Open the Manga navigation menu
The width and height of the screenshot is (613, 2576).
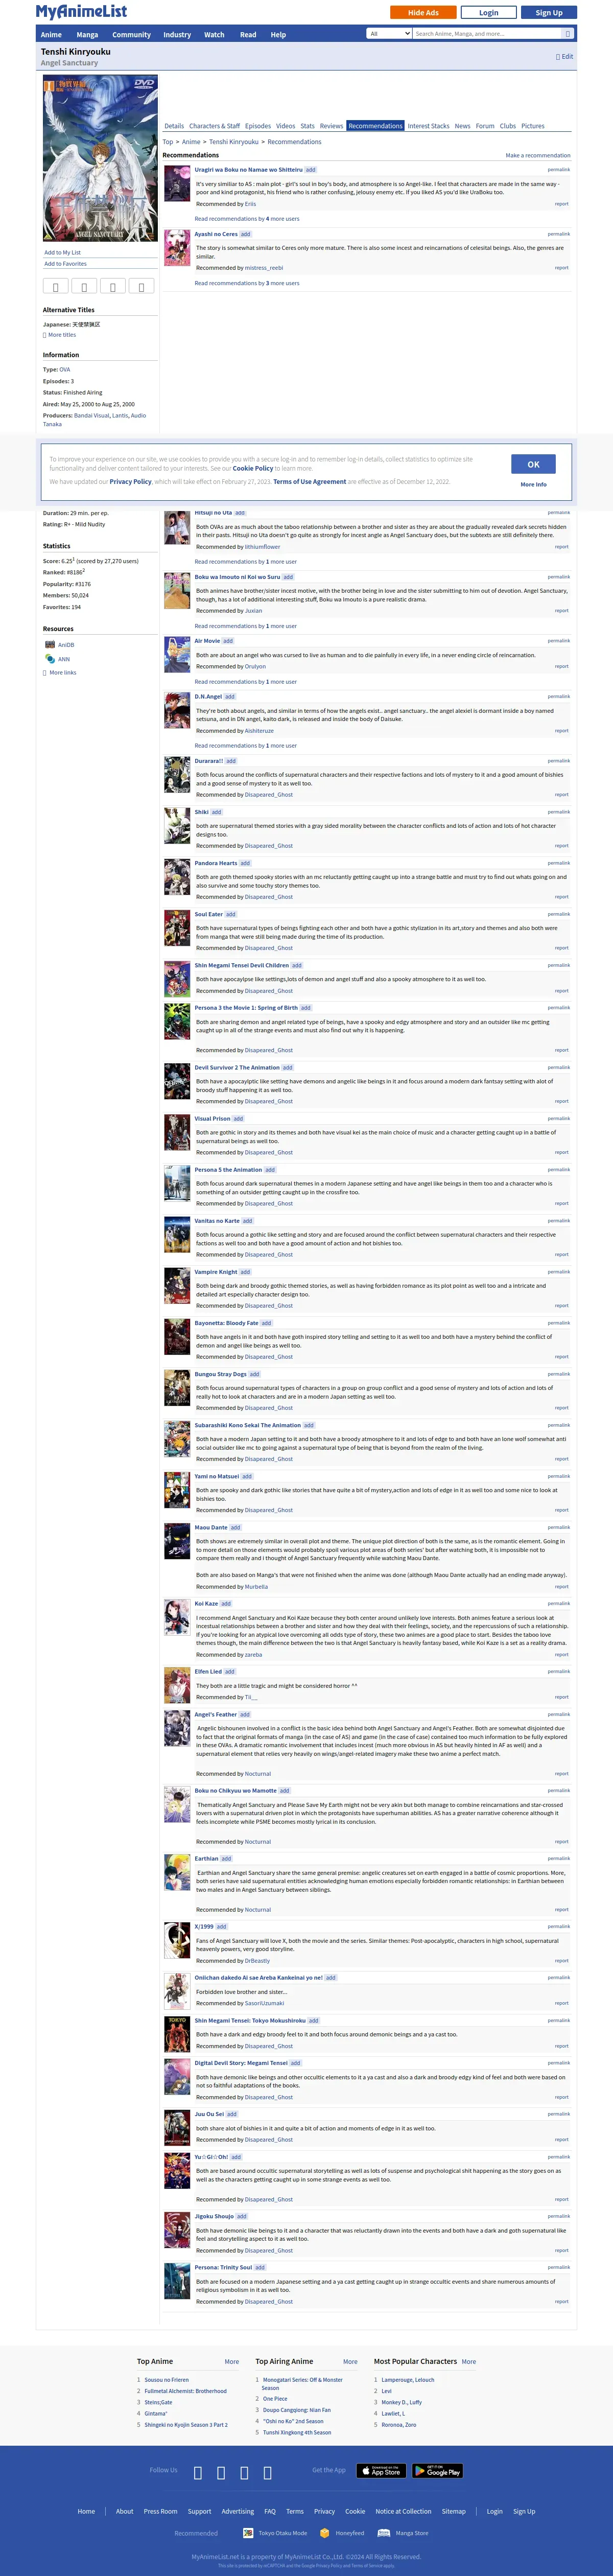tap(88, 34)
